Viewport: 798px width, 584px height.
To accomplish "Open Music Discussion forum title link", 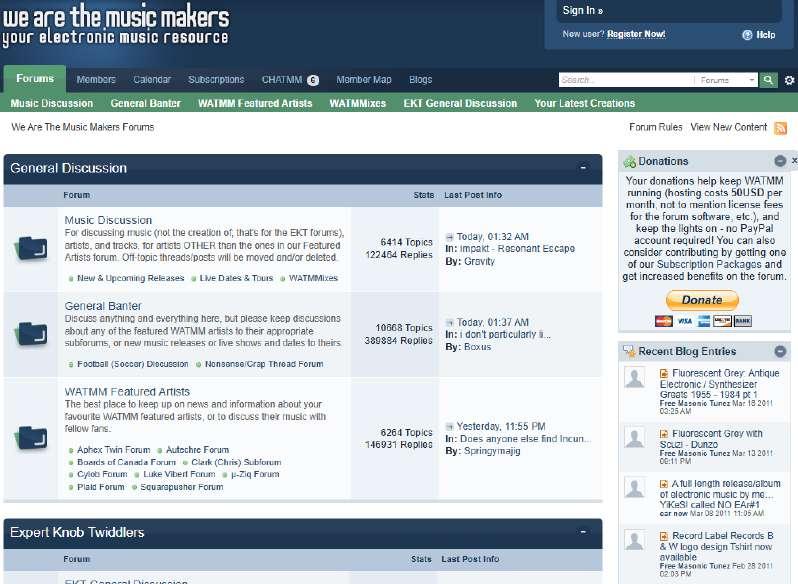I will 108,220.
